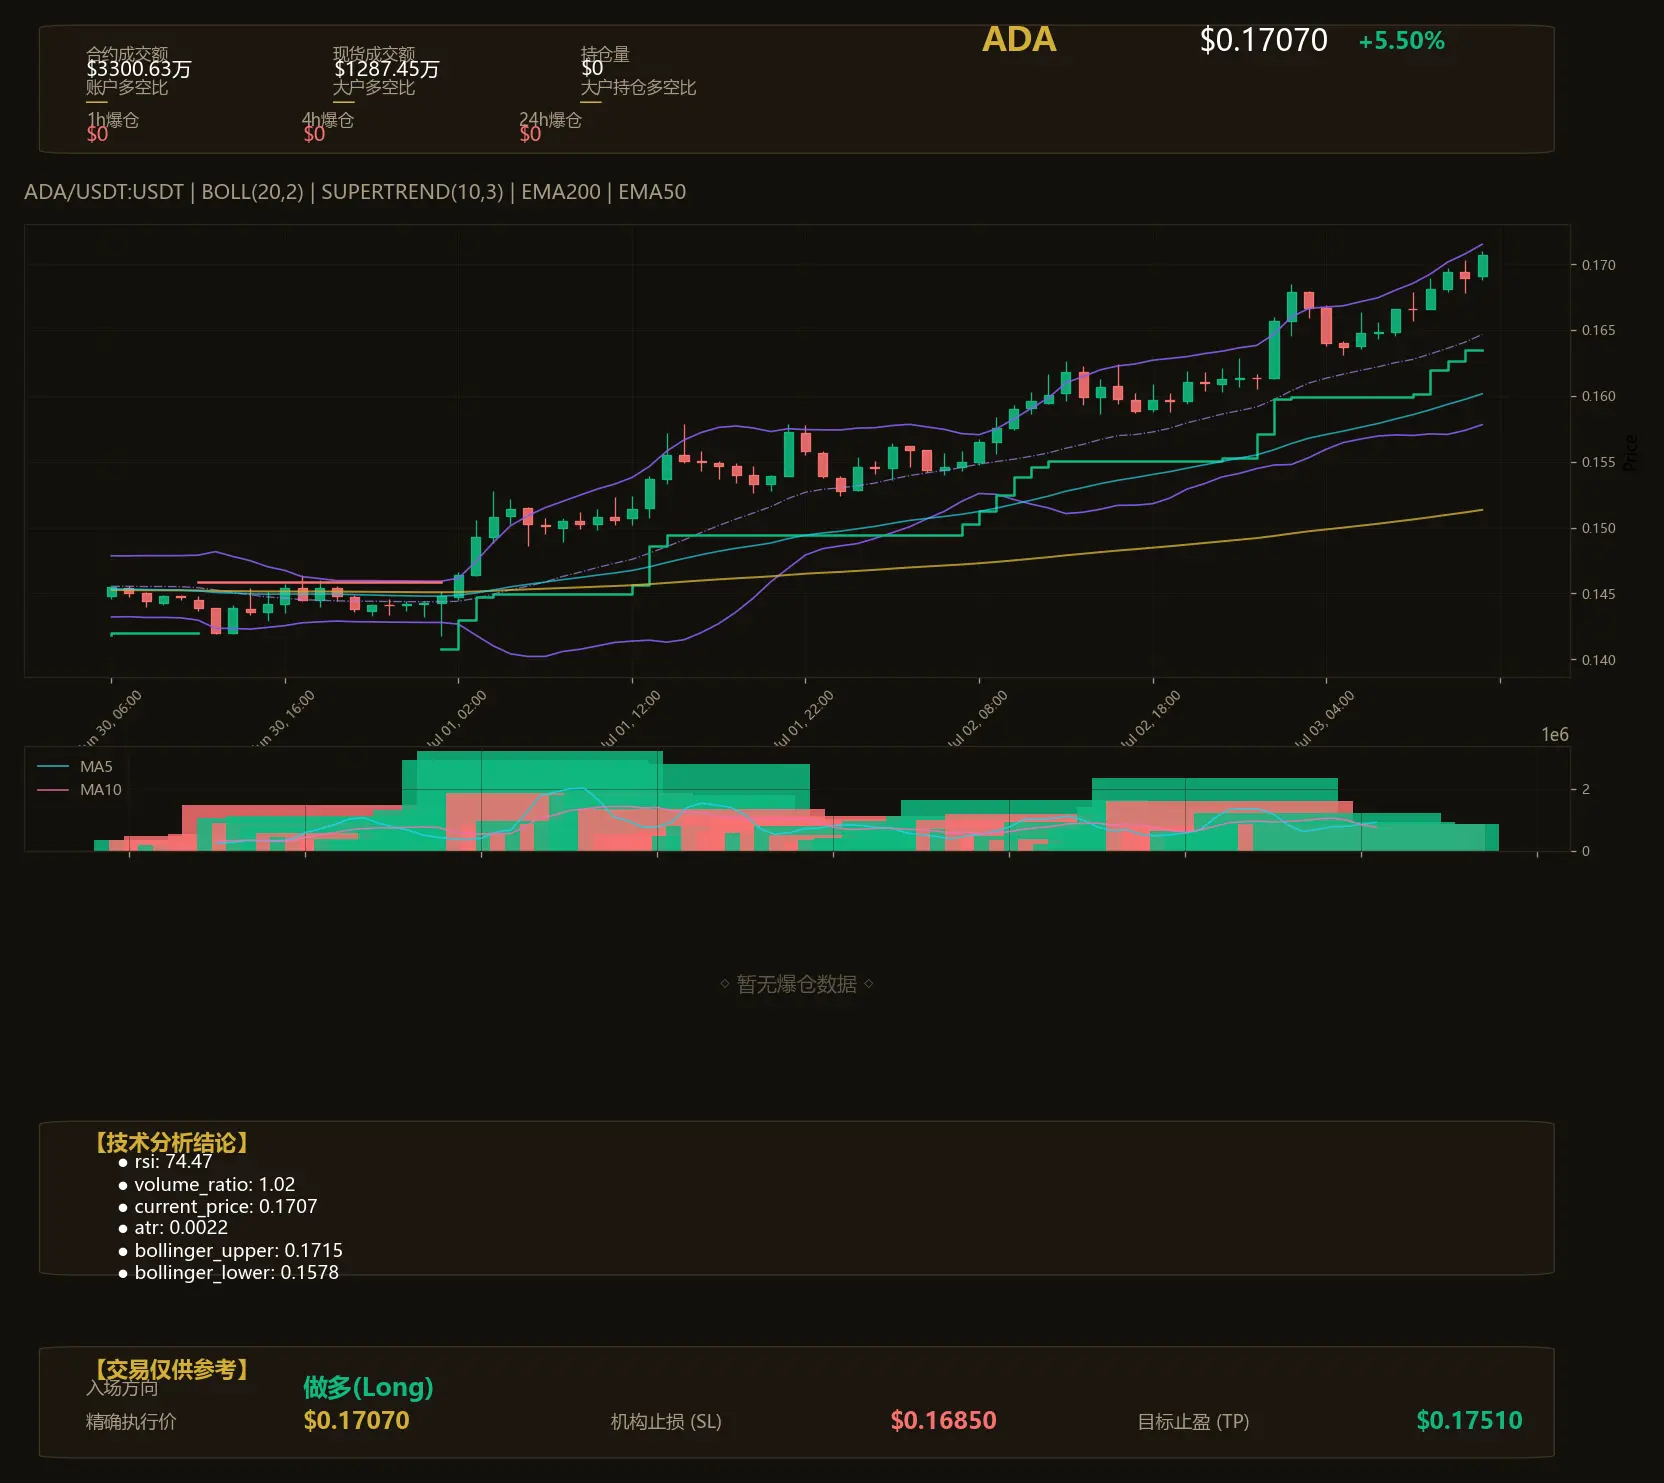Click the 4h爆仓 label
The height and width of the screenshot is (1483, 1664).
tap(328, 120)
